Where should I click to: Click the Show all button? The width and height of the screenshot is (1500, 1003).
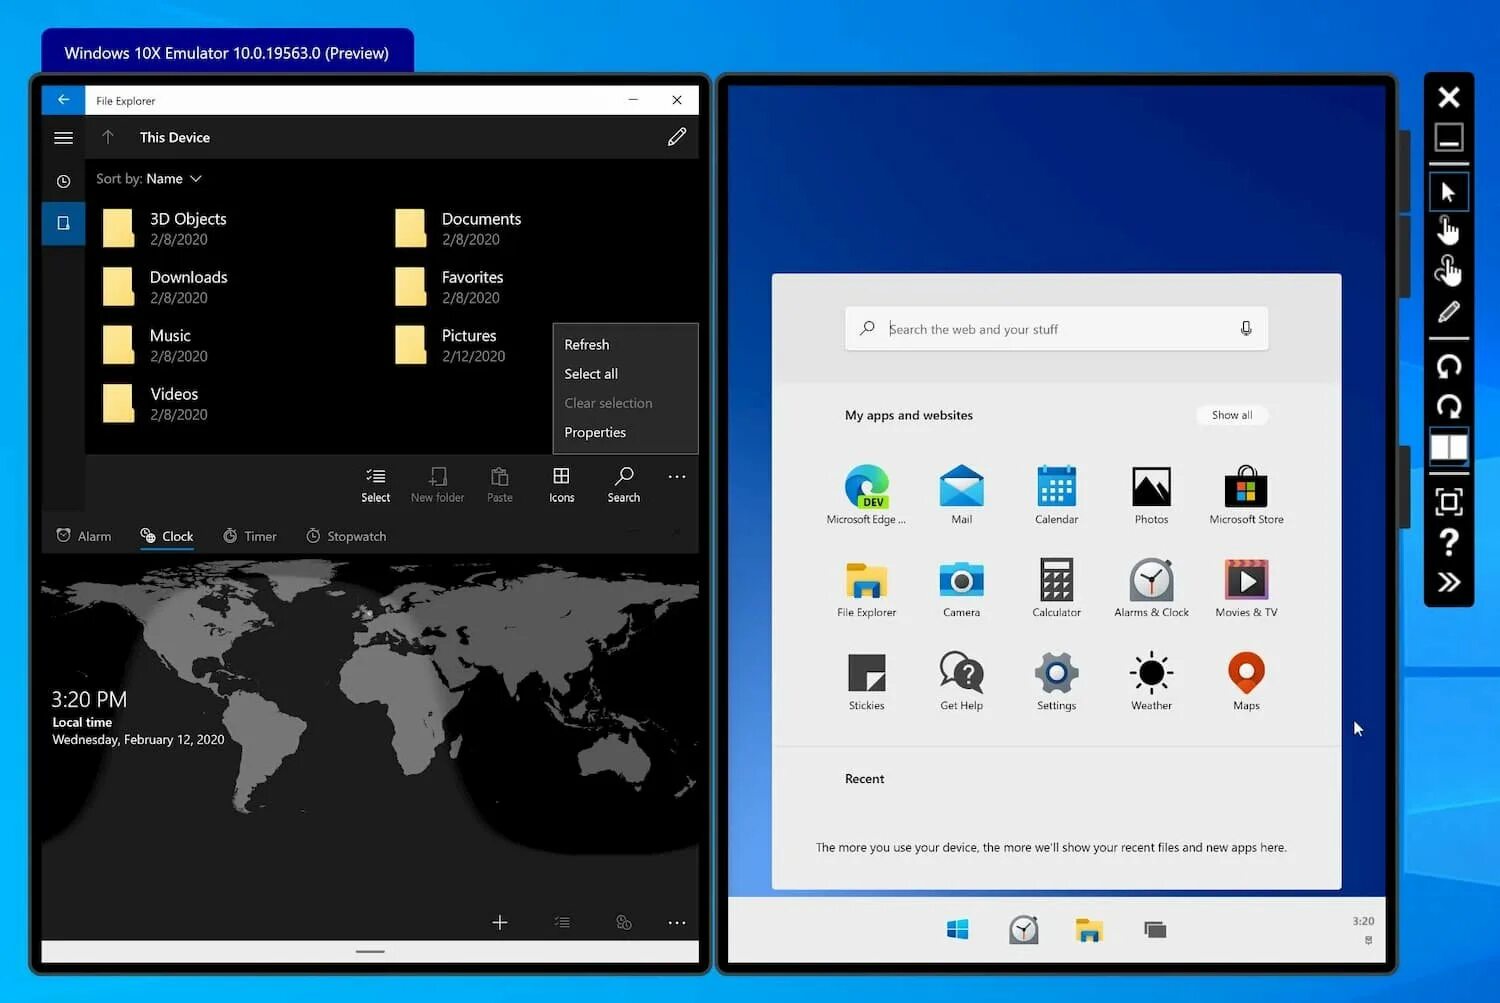click(x=1232, y=415)
